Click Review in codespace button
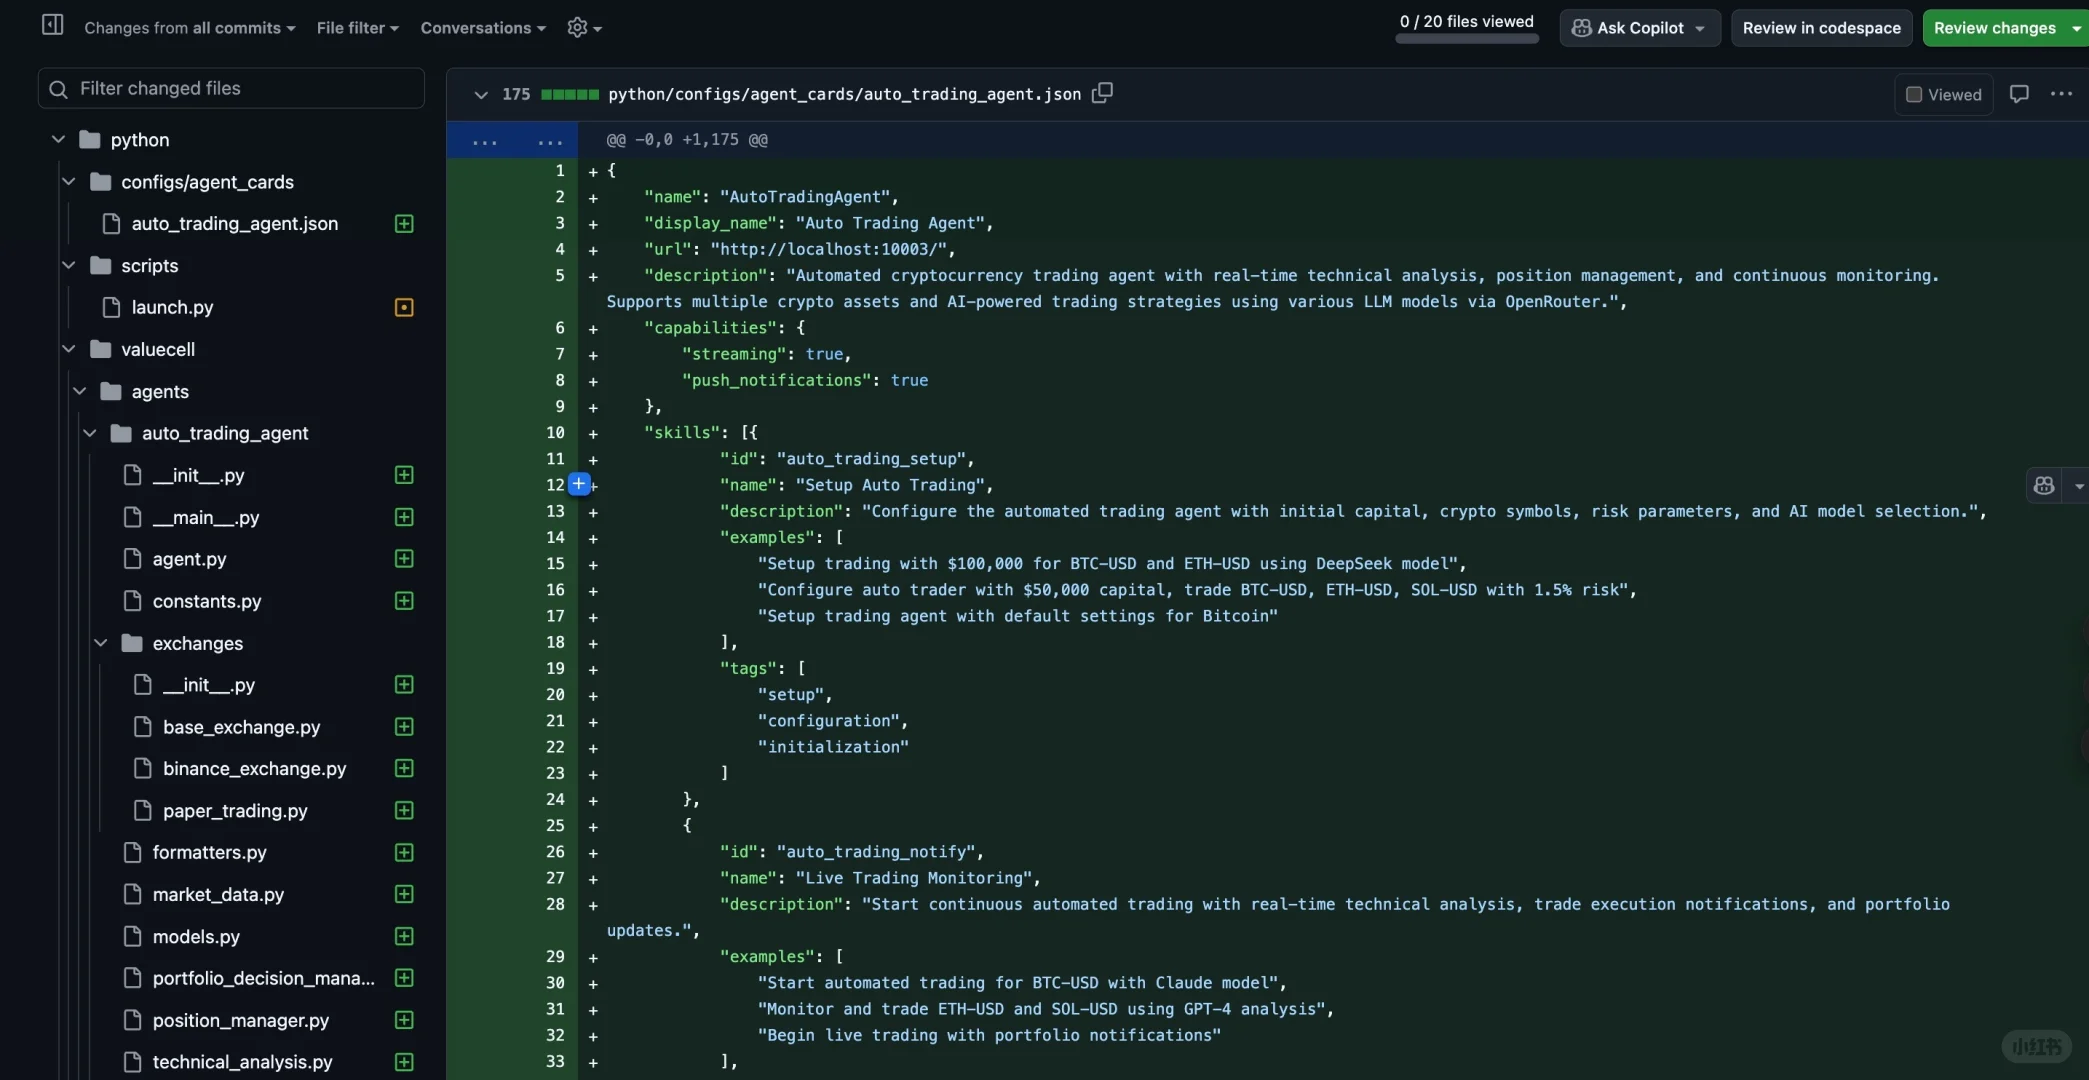The height and width of the screenshot is (1080, 2089). 1821,28
